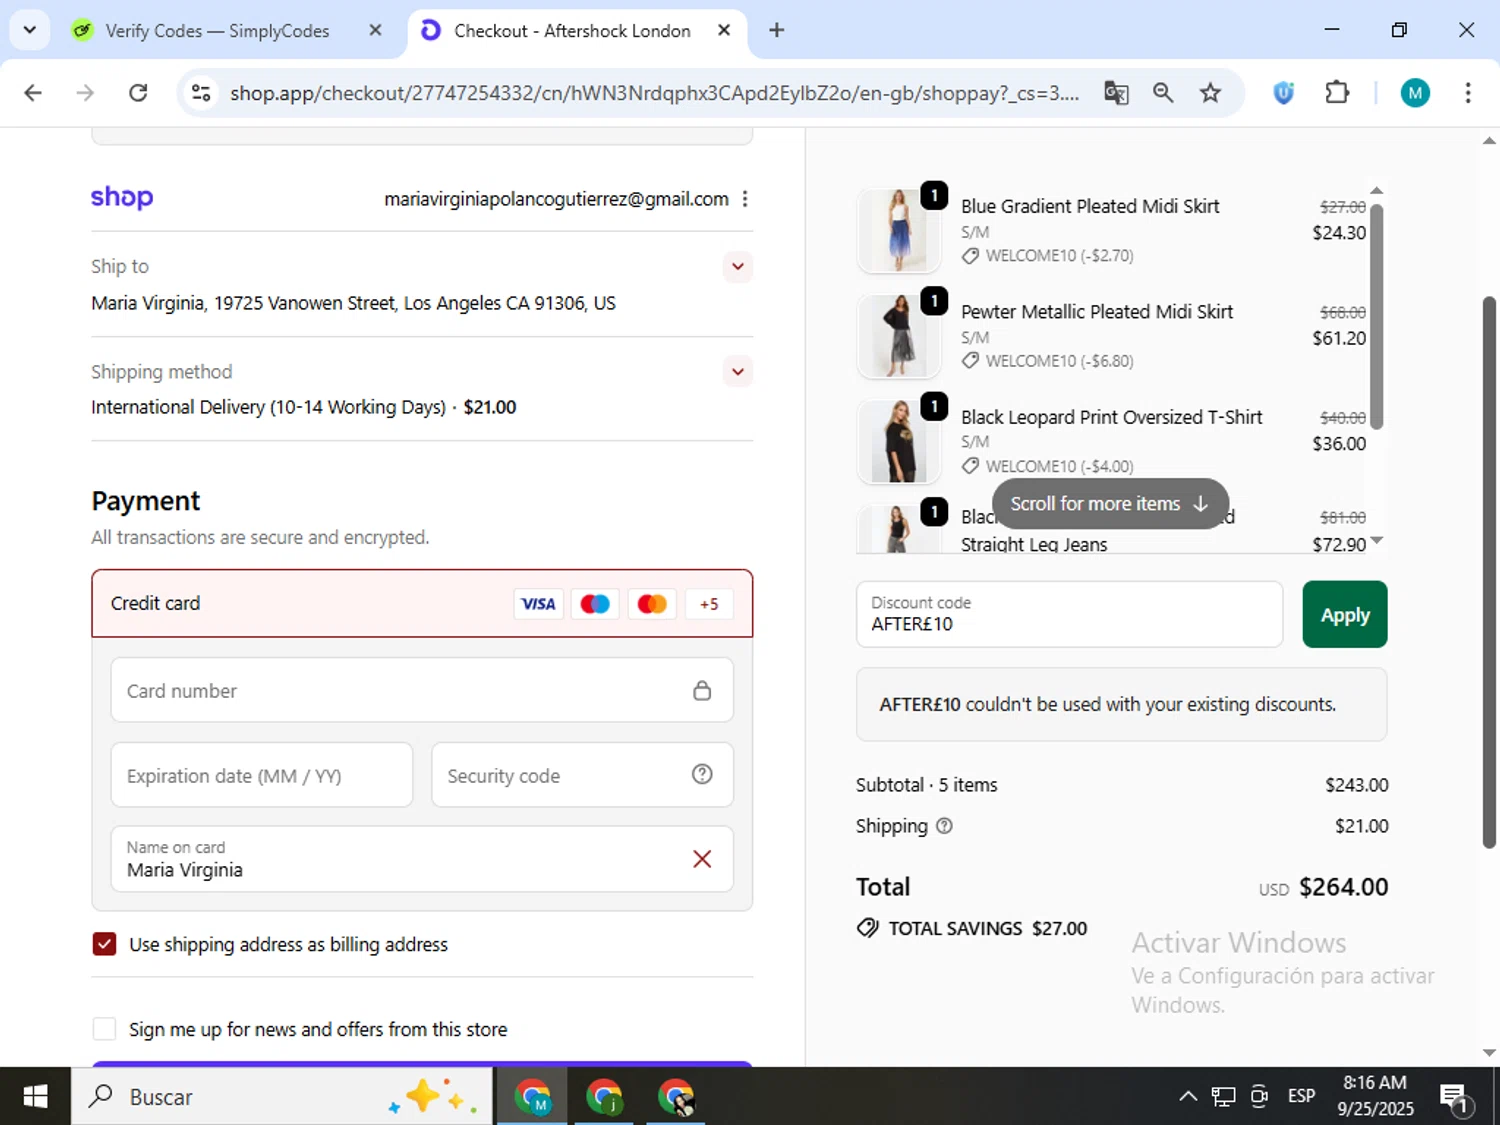Open the Chrome taskbar icon with j badge
The width and height of the screenshot is (1500, 1125).
(604, 1097)
